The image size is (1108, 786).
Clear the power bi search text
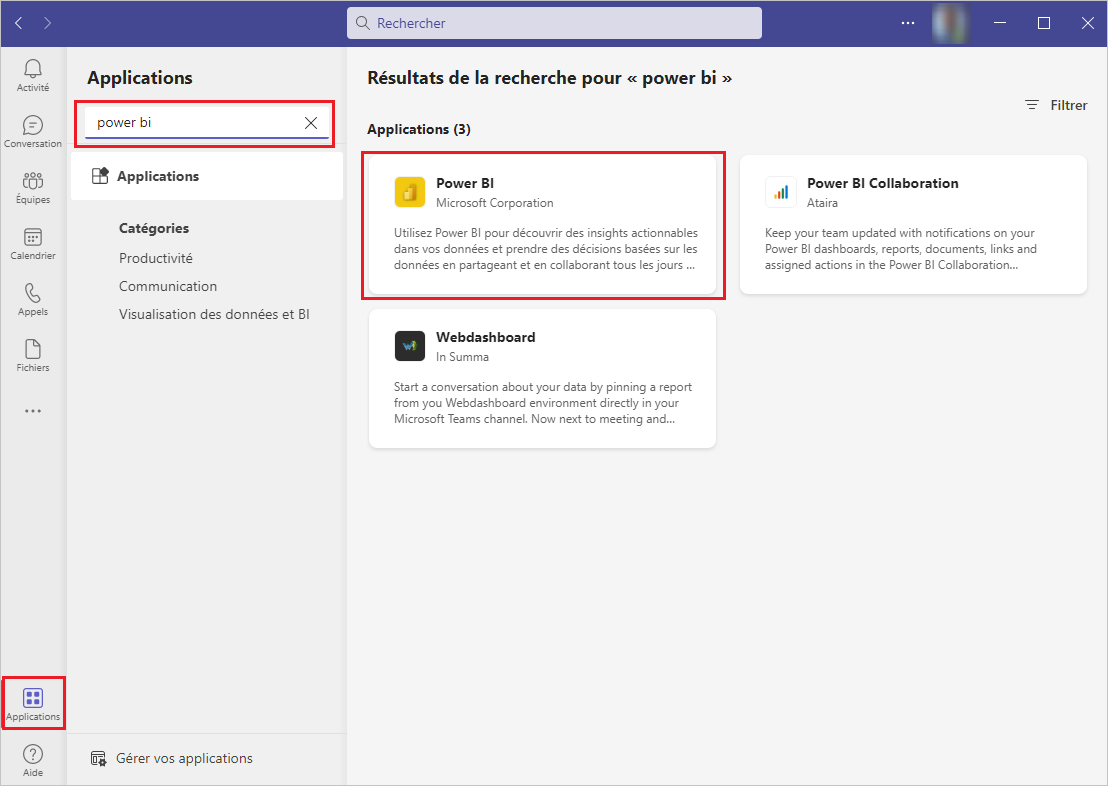click(311, 123)
